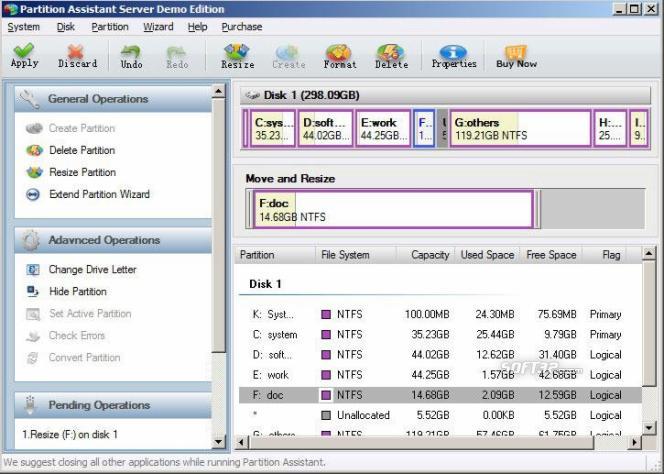Viewport: 664px width, 474px height.
Task: Open the System menu
Action: pyautogui.click(x=23, y=27)
